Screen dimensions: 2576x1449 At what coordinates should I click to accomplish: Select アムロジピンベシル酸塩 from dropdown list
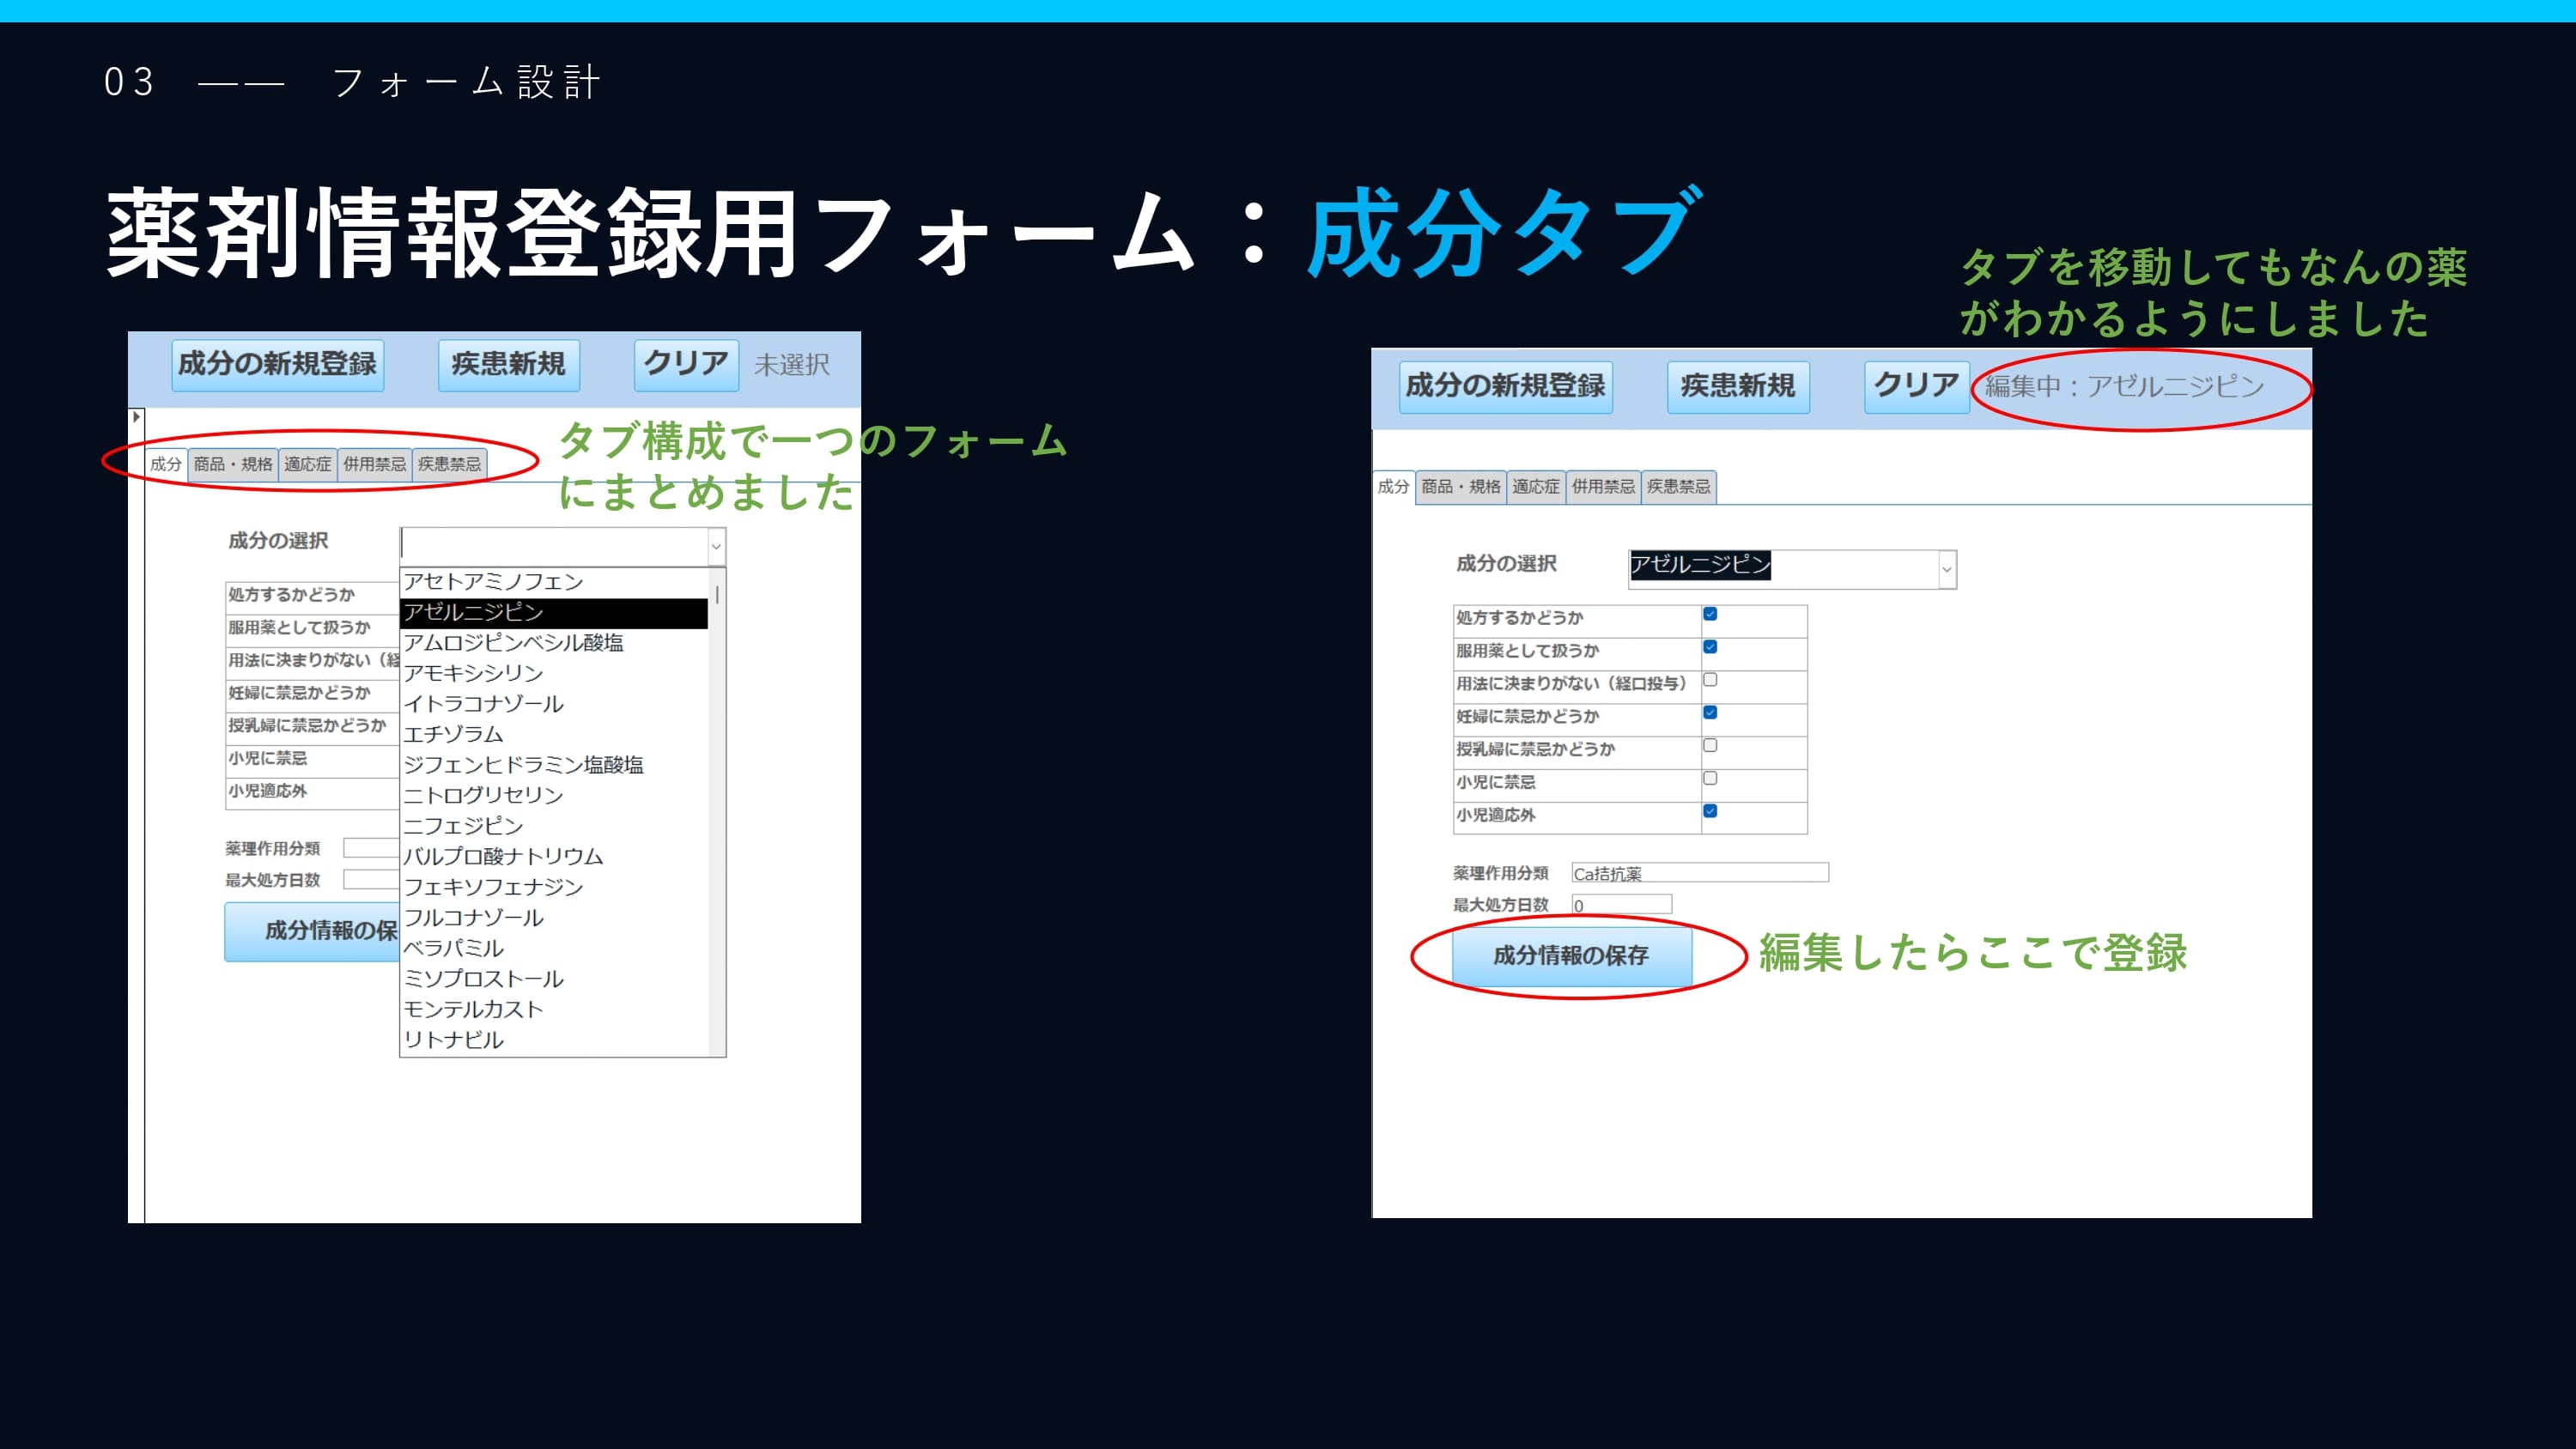coord(513,643)
